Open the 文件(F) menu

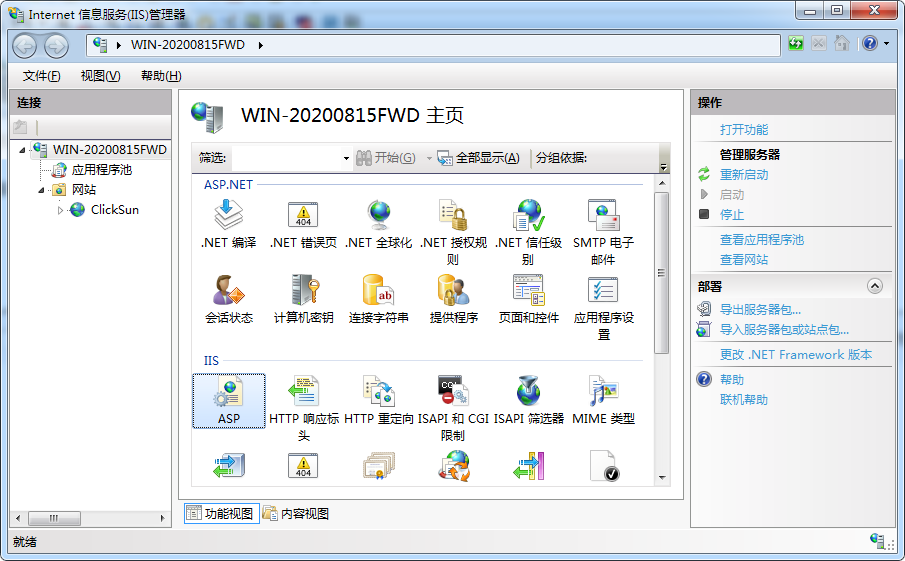[41, 76]
